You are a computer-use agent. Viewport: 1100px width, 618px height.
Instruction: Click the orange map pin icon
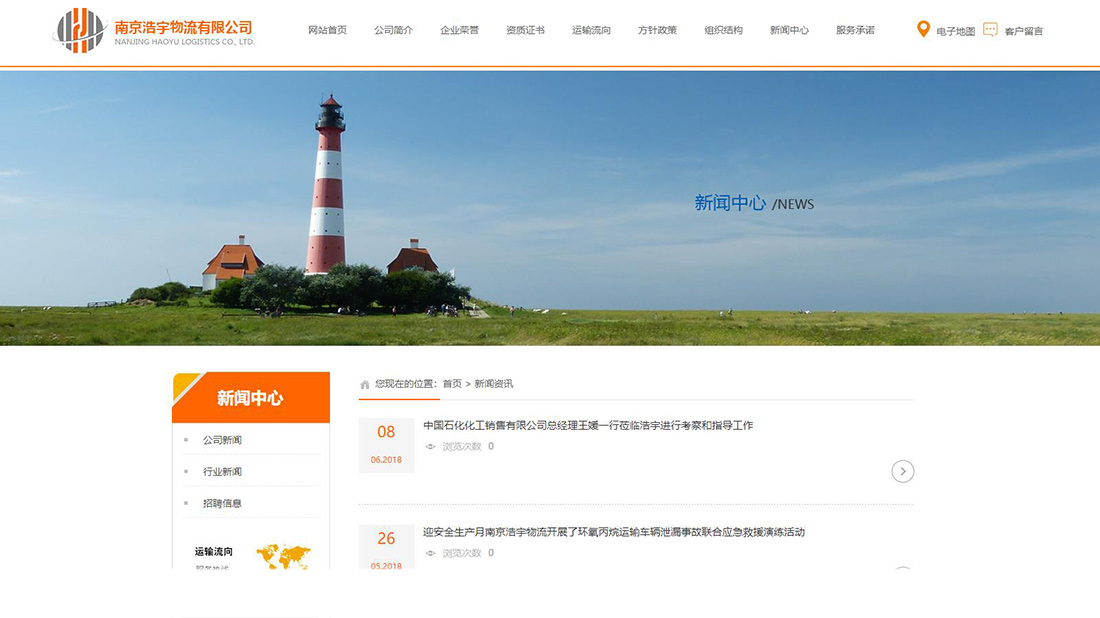[923, 29]
